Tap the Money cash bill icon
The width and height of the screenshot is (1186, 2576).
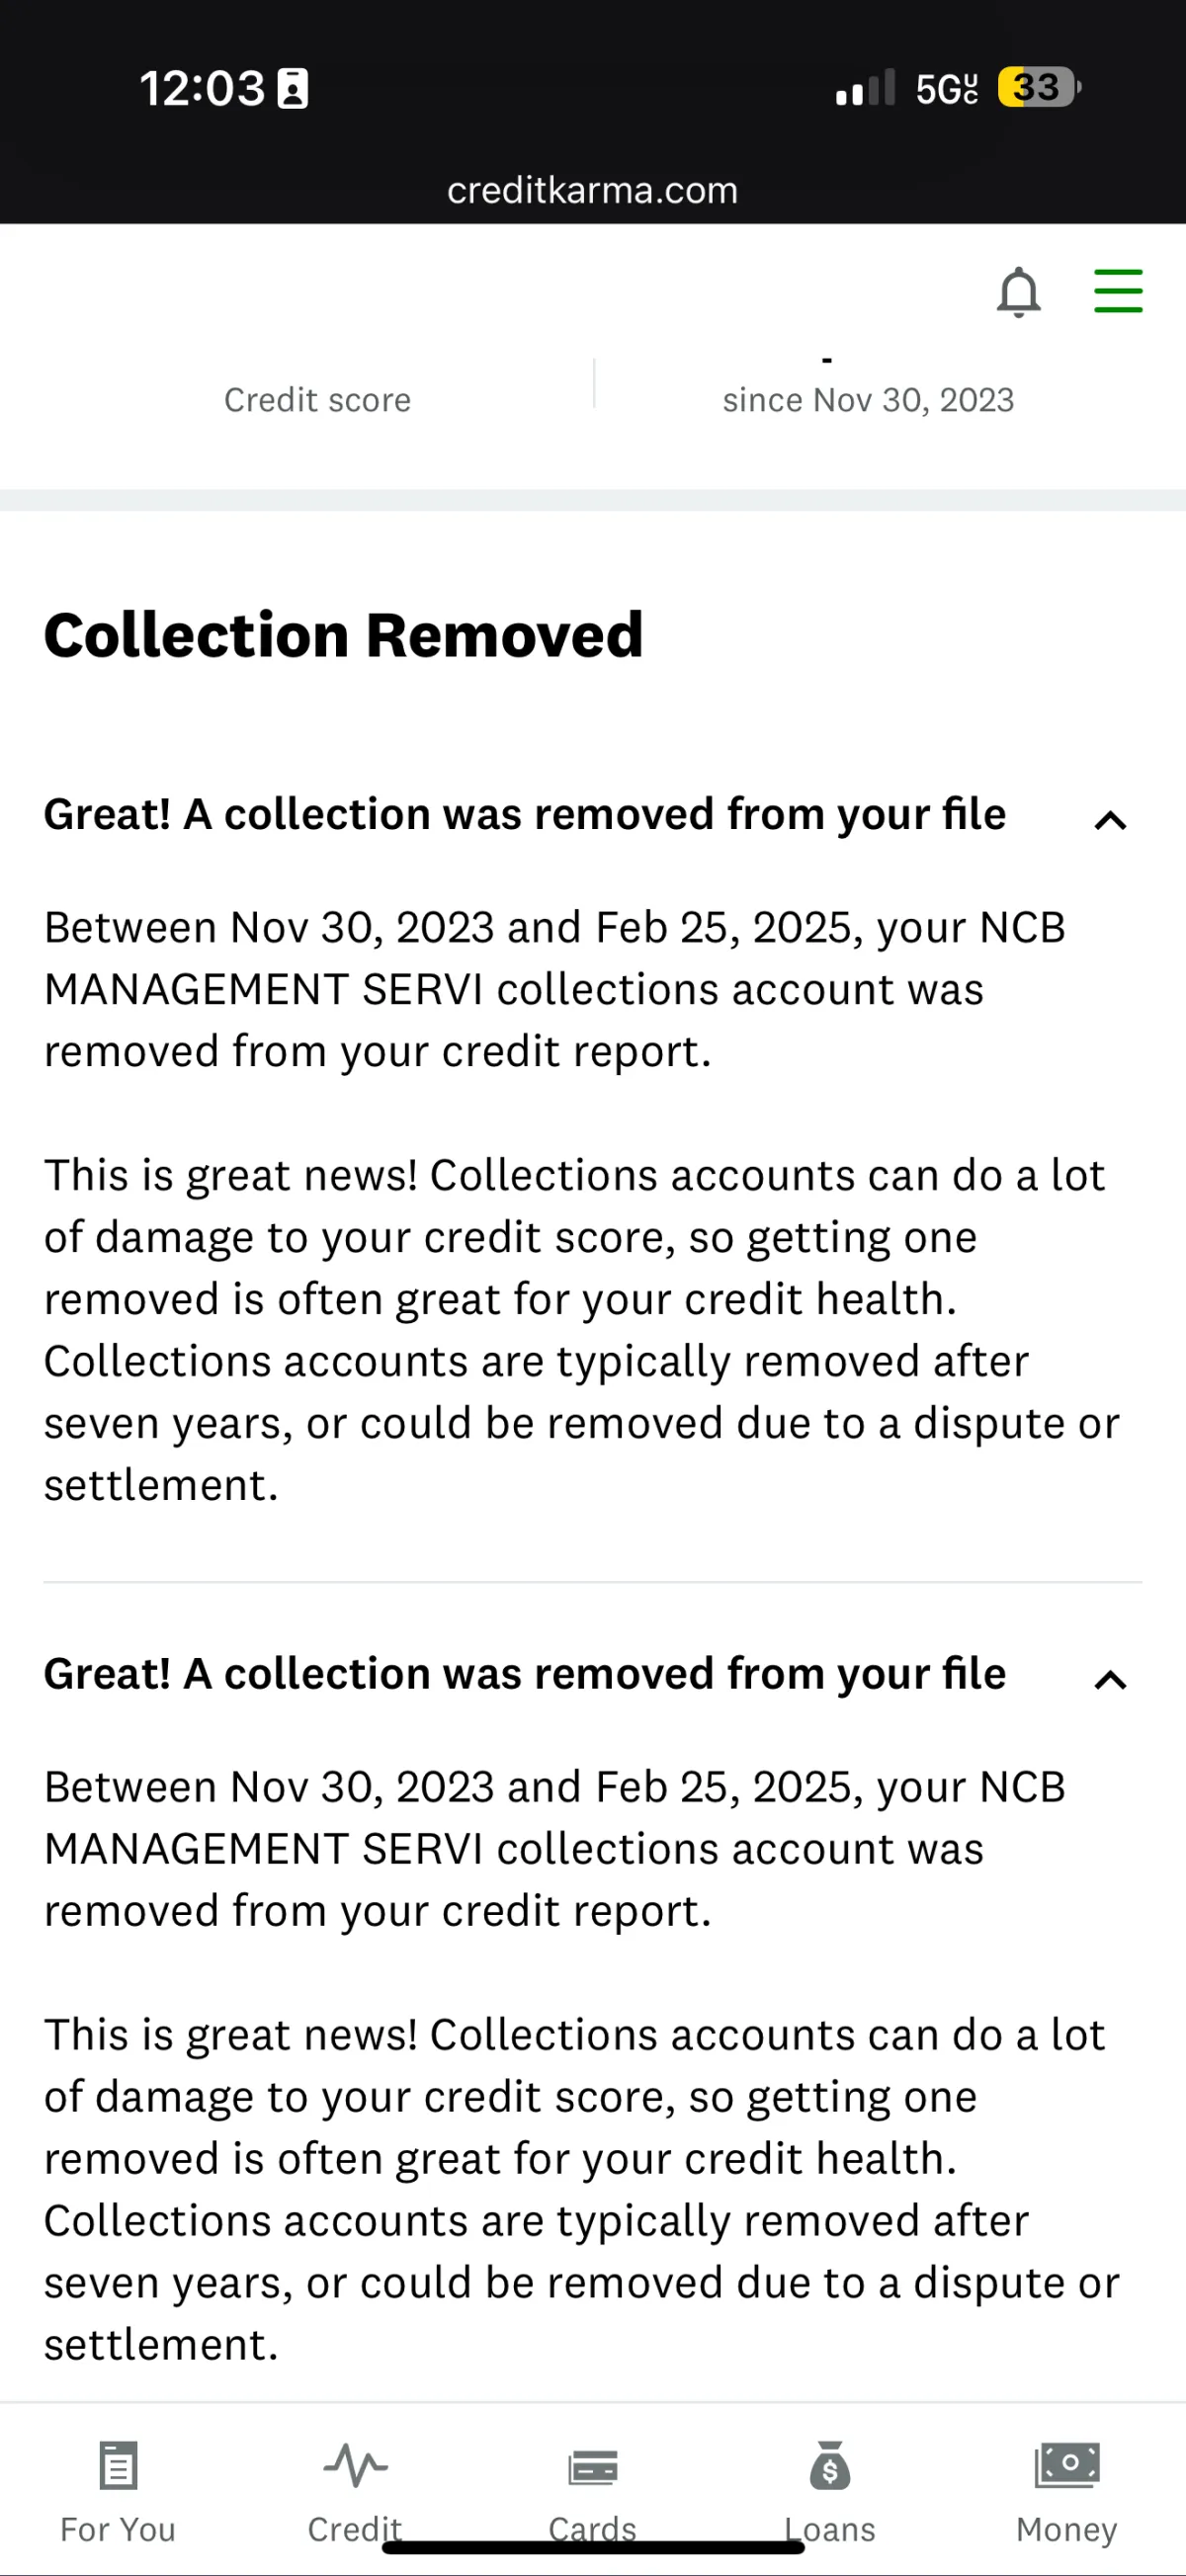pos(1067,2466)
